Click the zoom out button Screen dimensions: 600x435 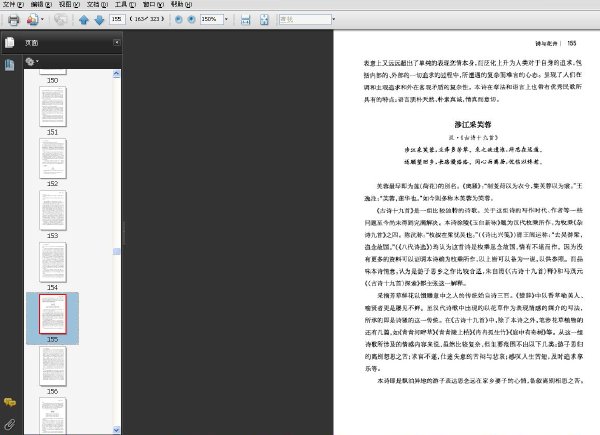click(178, 19)
